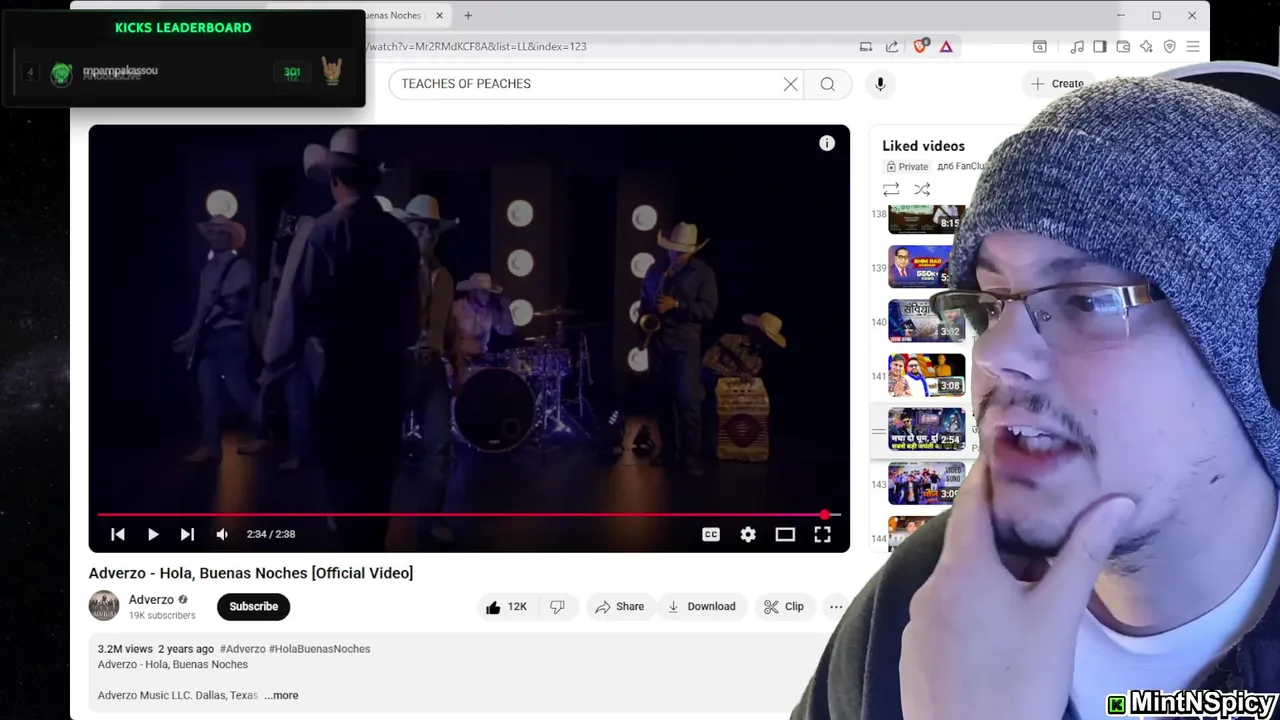Toggle loop playlist in Liked videos

click(x=891, y=189)
